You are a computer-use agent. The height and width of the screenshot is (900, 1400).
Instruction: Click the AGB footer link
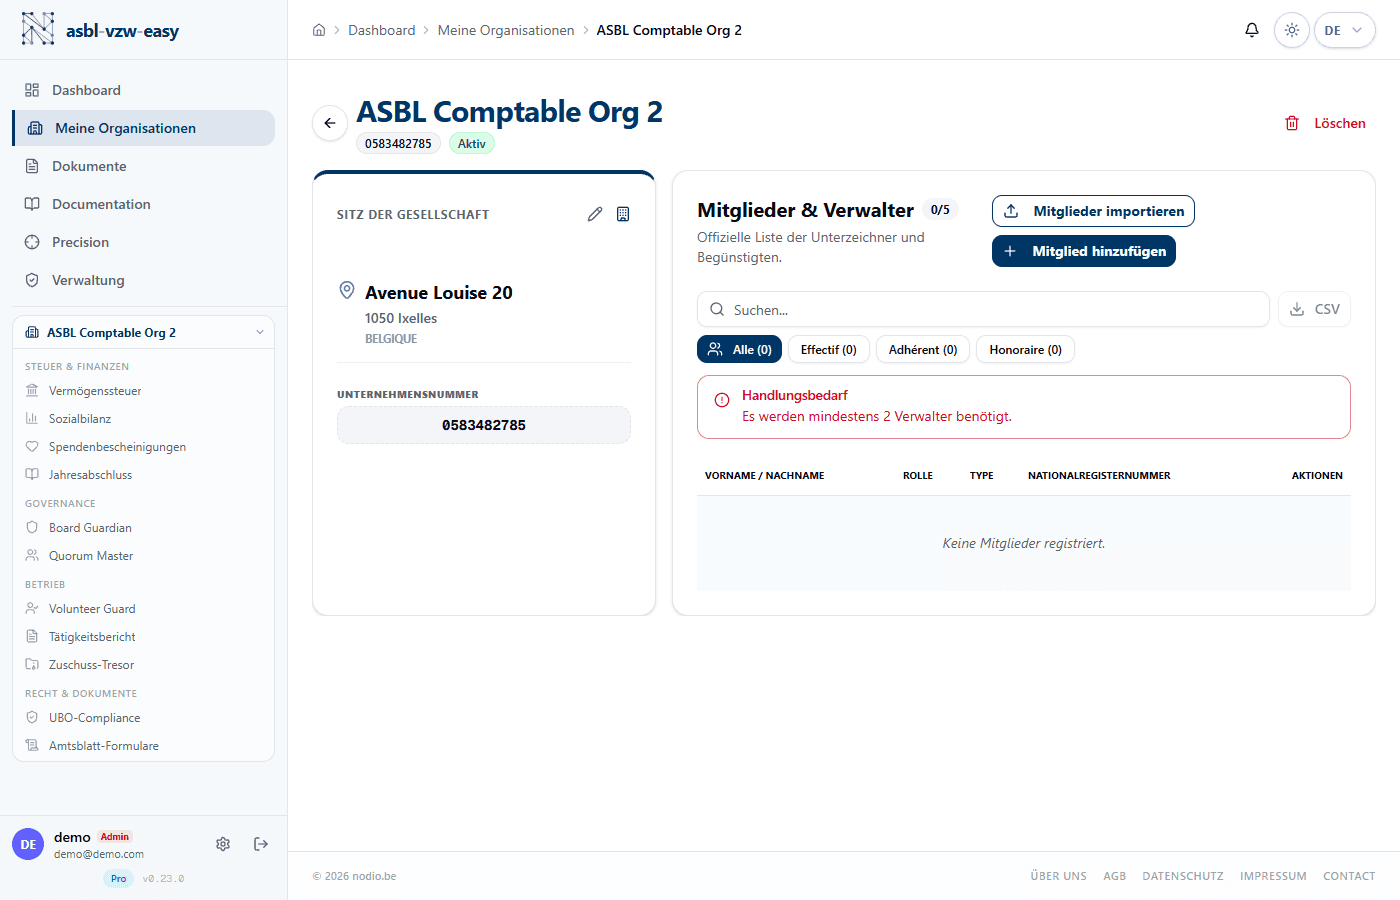point(1115,876)
